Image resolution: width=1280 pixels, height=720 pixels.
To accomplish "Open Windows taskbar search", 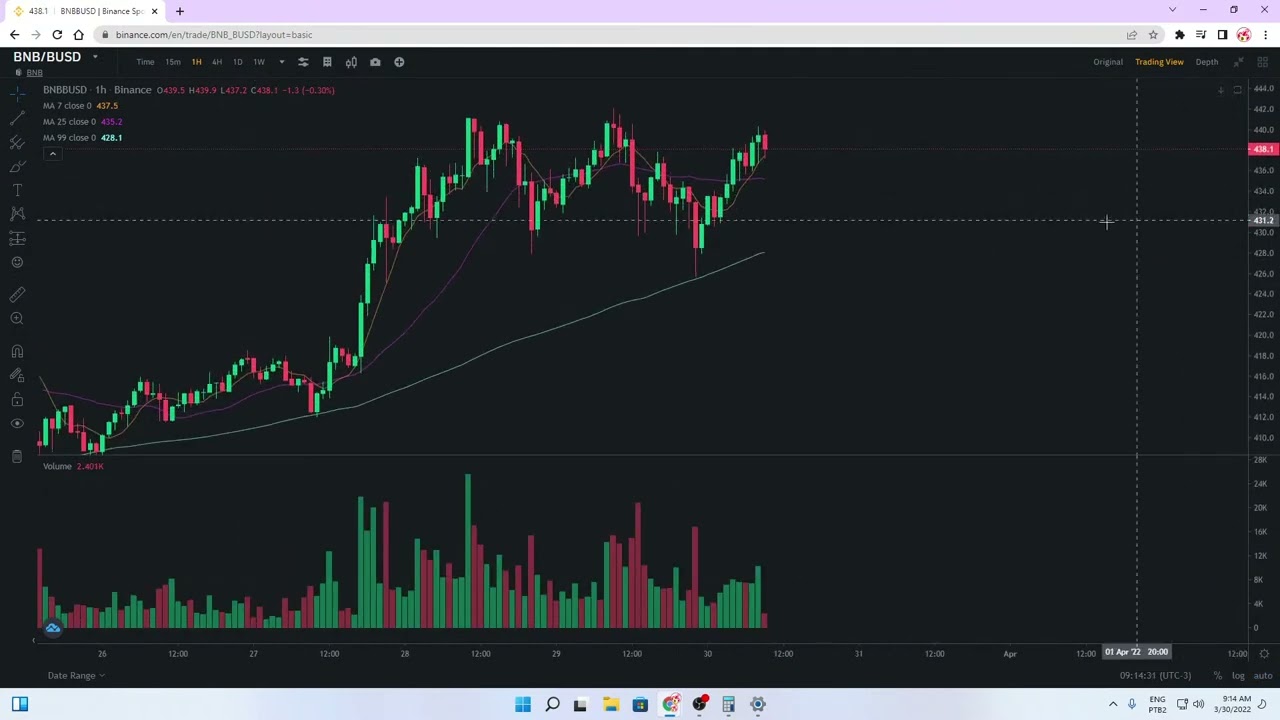I will coord(552,705).
